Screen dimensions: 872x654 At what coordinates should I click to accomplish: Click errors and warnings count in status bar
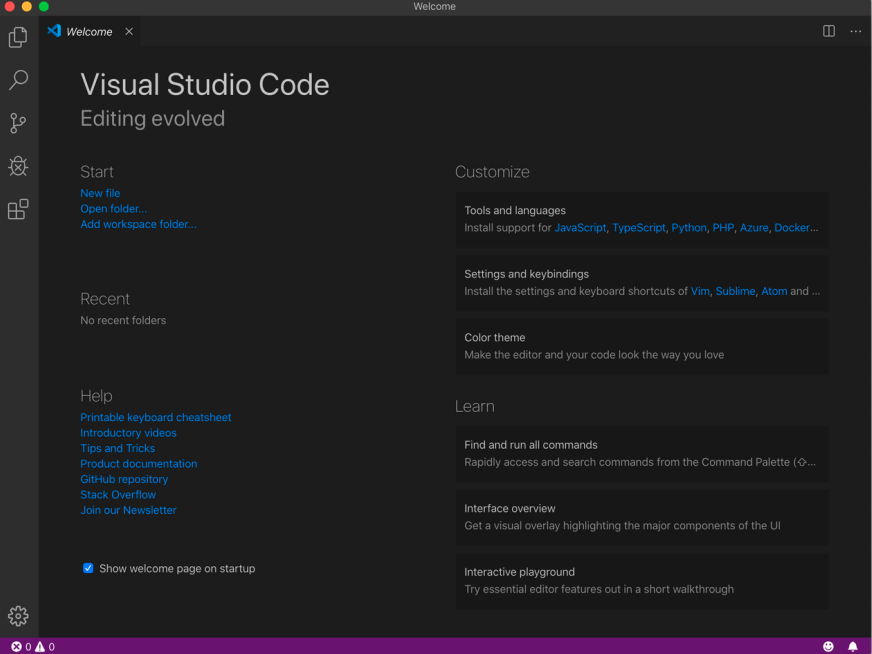[32, 646]
